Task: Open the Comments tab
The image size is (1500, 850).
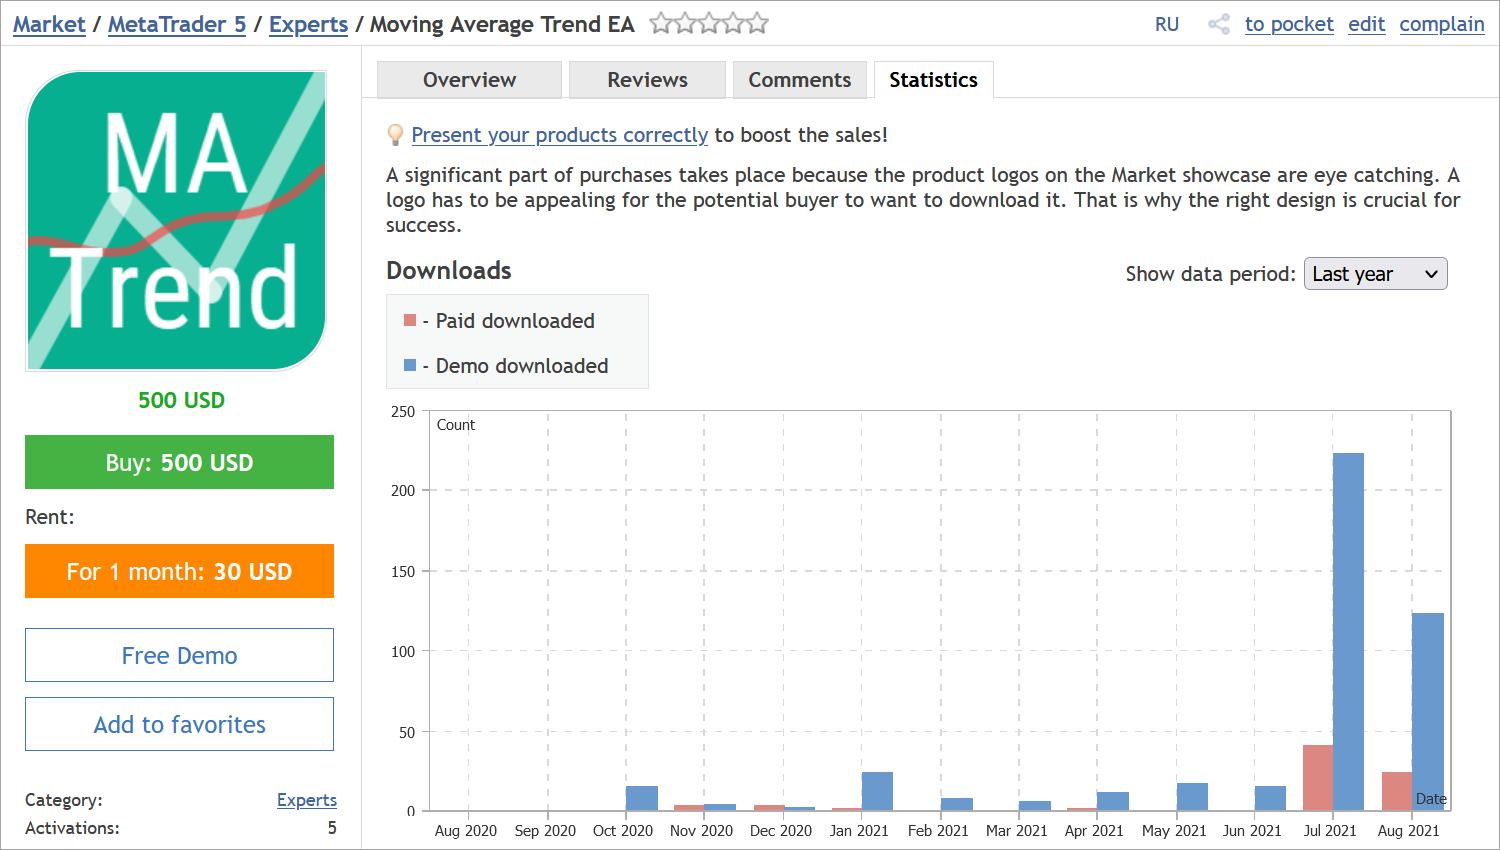Action: 799,79
